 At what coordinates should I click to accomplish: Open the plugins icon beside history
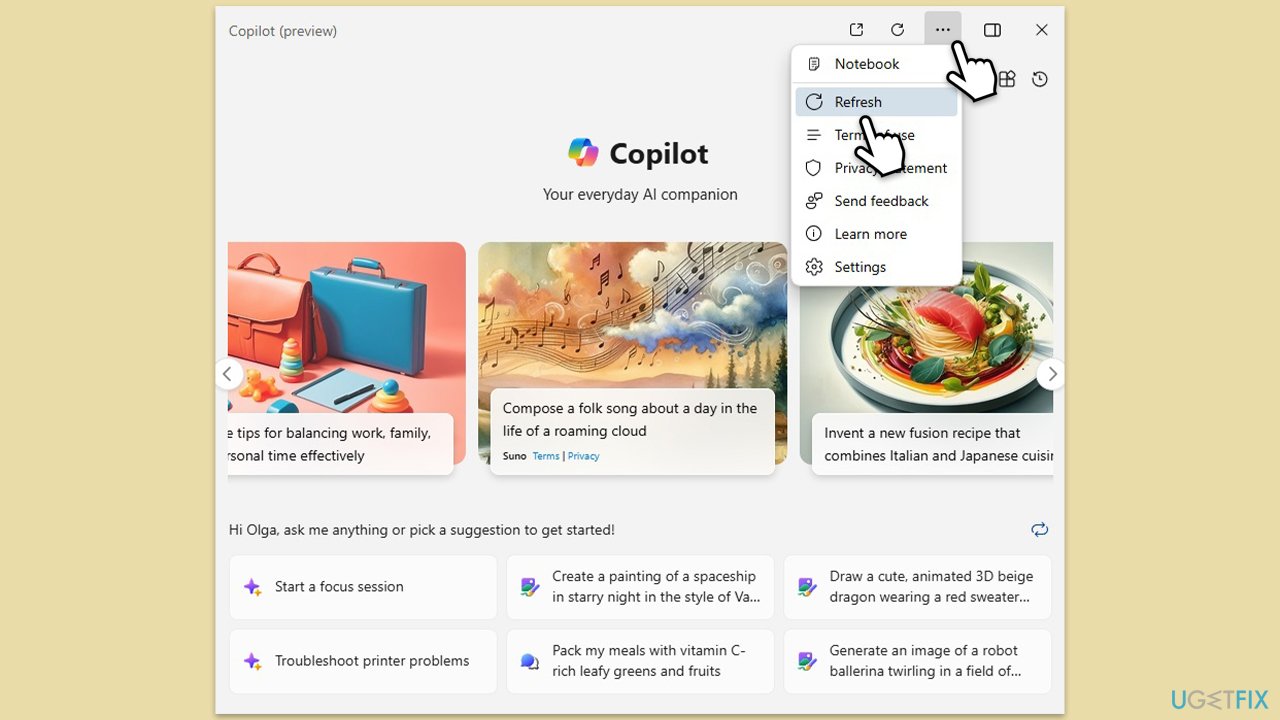click(x=1007, y=79)
